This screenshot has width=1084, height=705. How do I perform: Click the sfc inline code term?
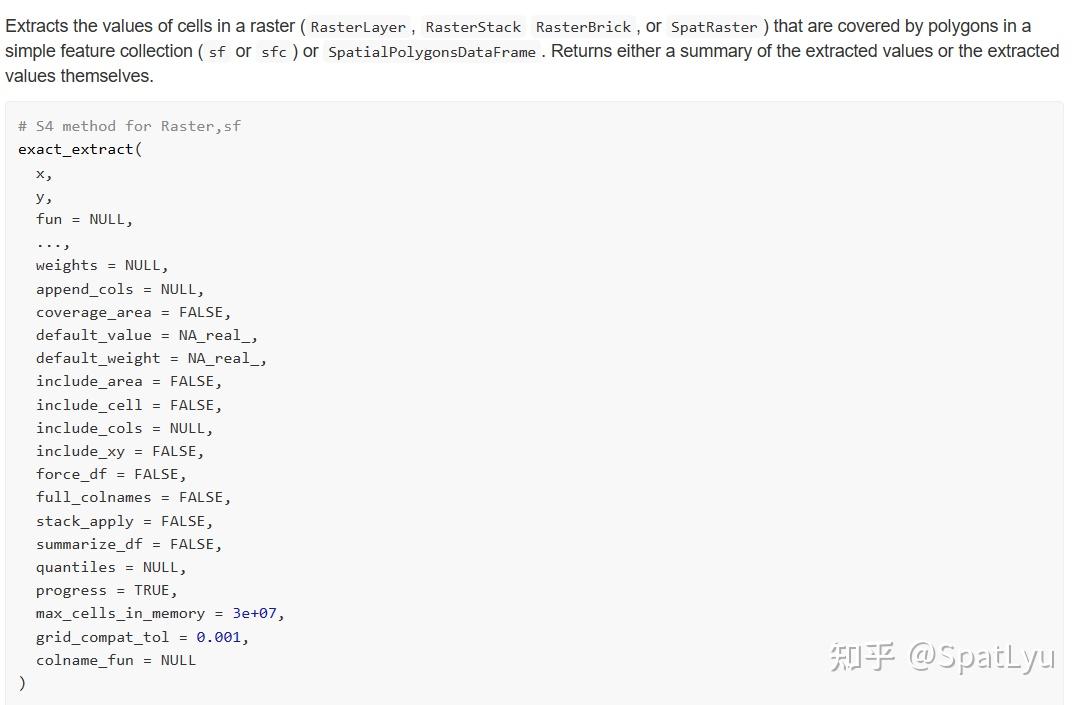click(274, 52)
